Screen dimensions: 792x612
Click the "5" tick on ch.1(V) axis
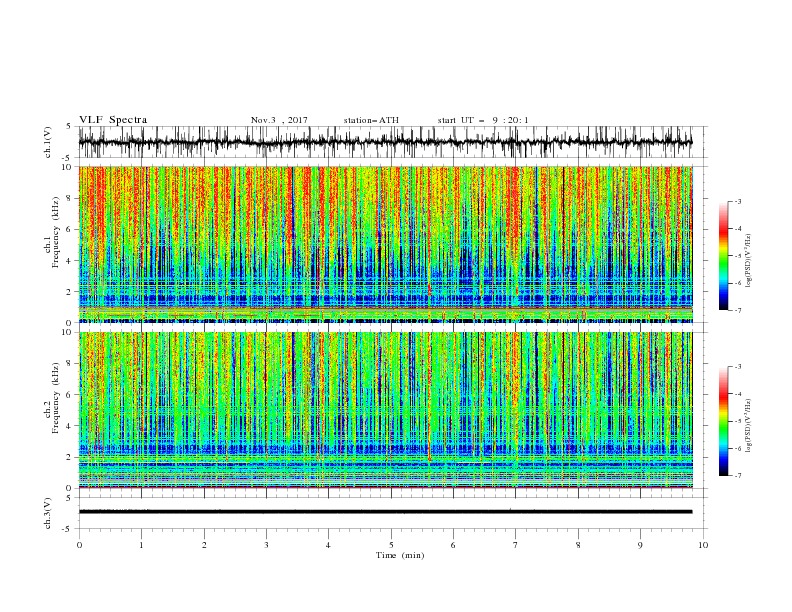click(x=69, y=127)
